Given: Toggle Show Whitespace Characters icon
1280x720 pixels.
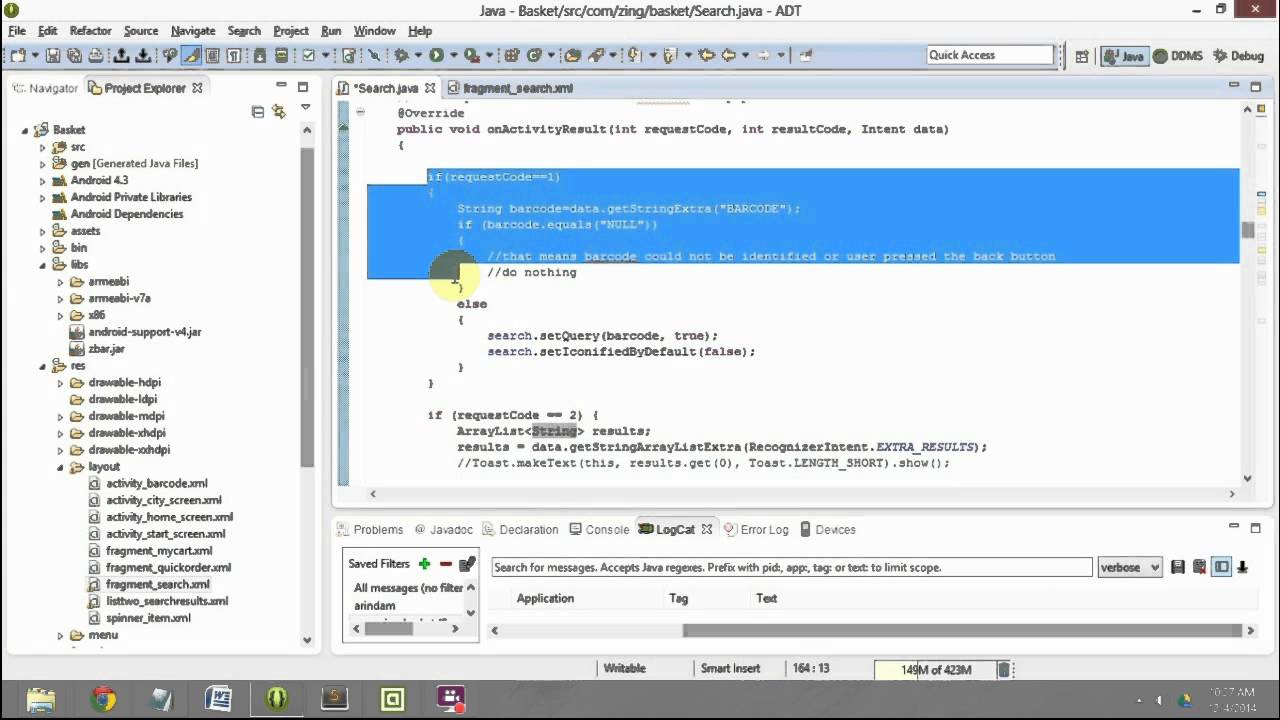Looking at the screenshot, I should point(233,56).
